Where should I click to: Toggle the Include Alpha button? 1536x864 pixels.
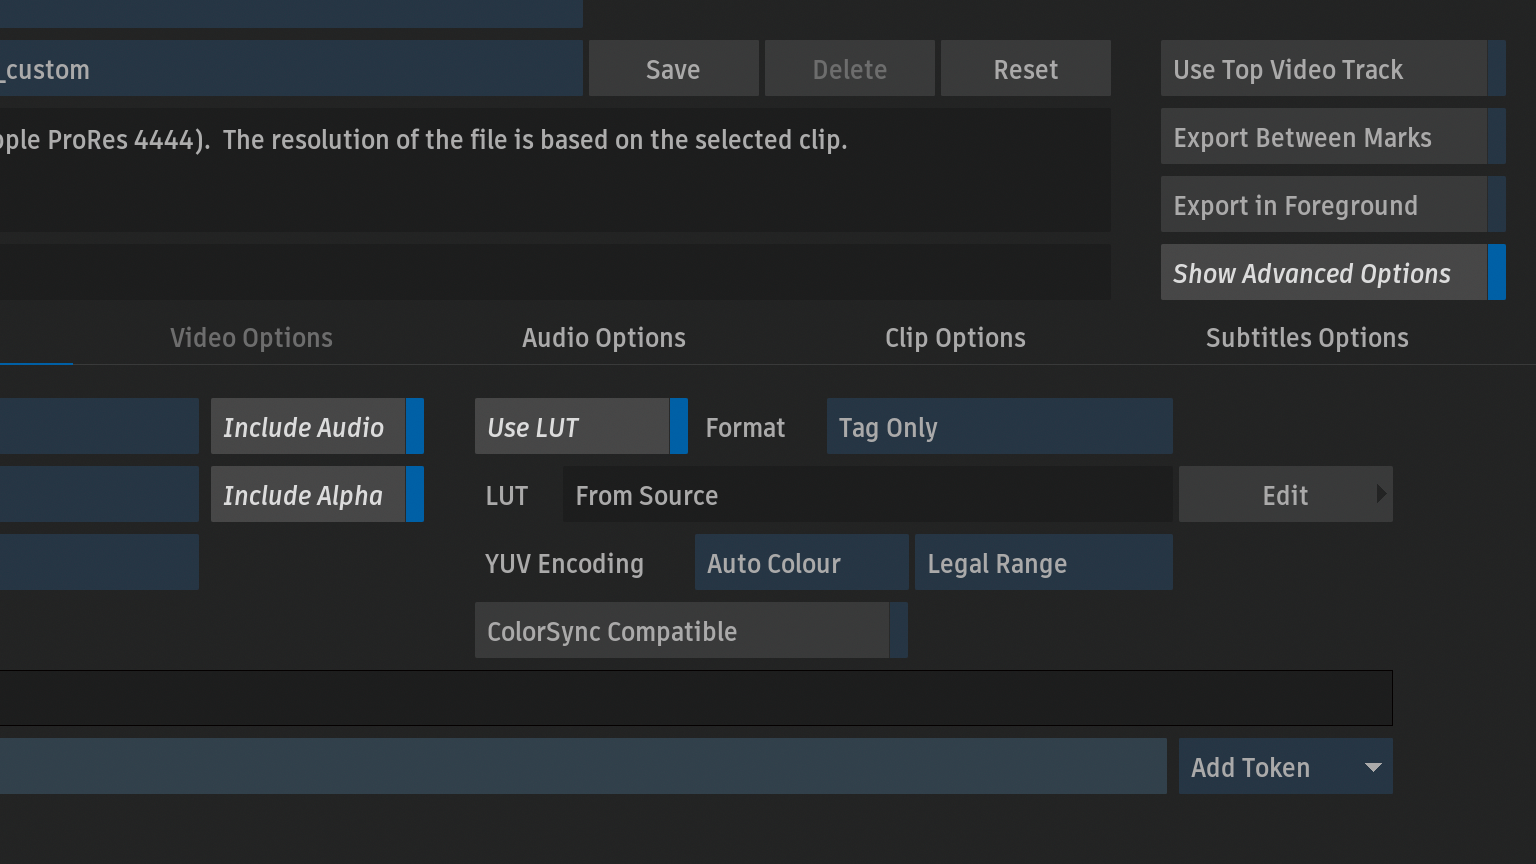[316, 495]
